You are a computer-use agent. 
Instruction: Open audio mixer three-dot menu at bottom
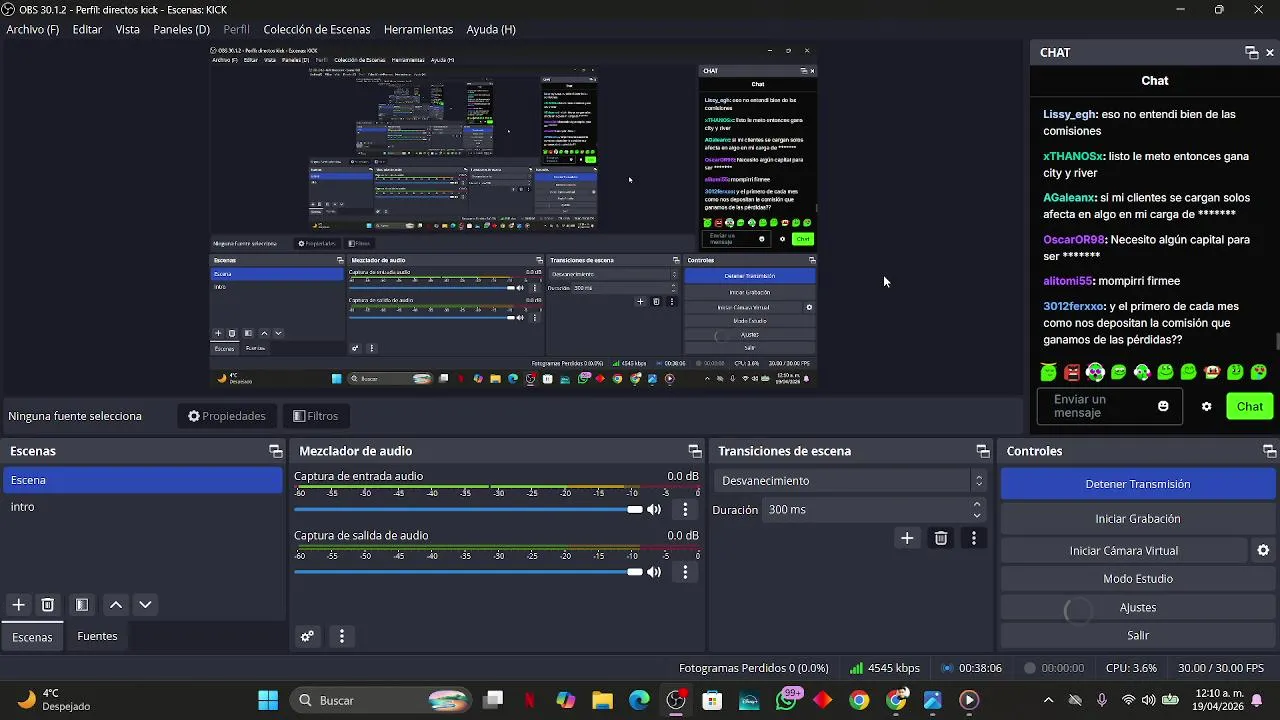[x=342, y=636]
